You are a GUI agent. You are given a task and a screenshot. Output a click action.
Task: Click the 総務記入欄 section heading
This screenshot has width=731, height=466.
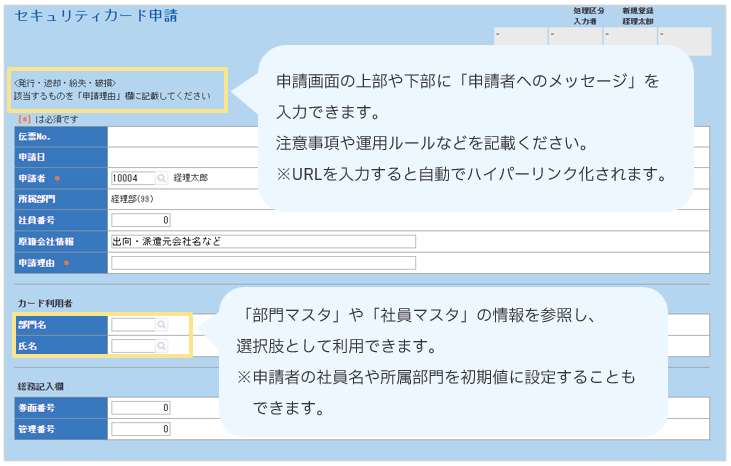click(41, 386)
